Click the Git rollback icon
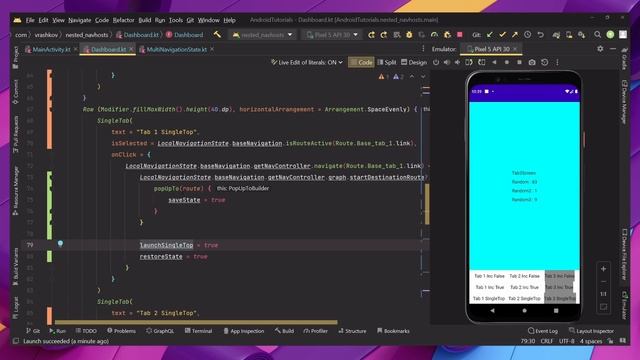 (540, 35)
